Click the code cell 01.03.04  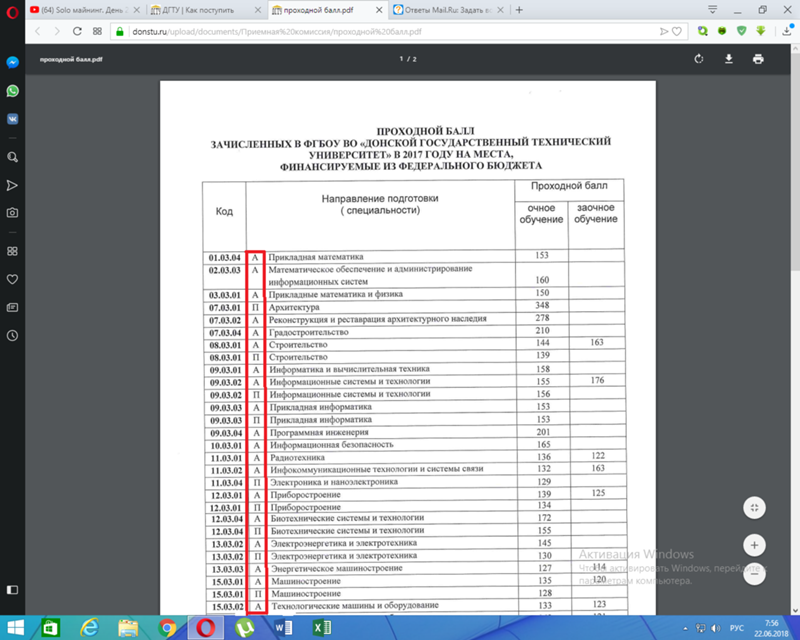(x=224, y=258)
